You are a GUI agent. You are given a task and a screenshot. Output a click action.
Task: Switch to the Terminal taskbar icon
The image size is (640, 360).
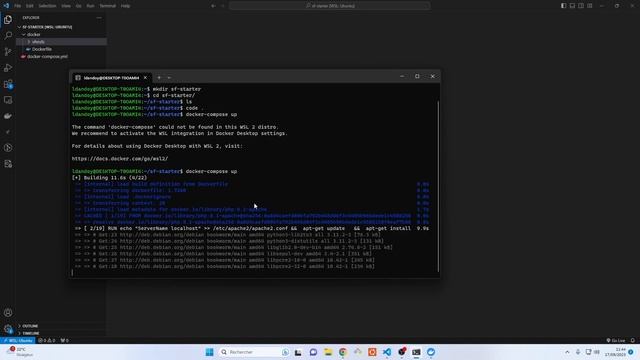click(x=416, y=352)
